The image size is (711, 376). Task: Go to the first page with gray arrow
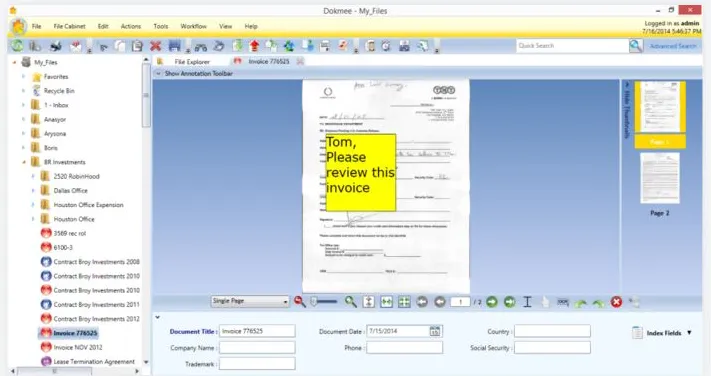(x=422, y=302)
